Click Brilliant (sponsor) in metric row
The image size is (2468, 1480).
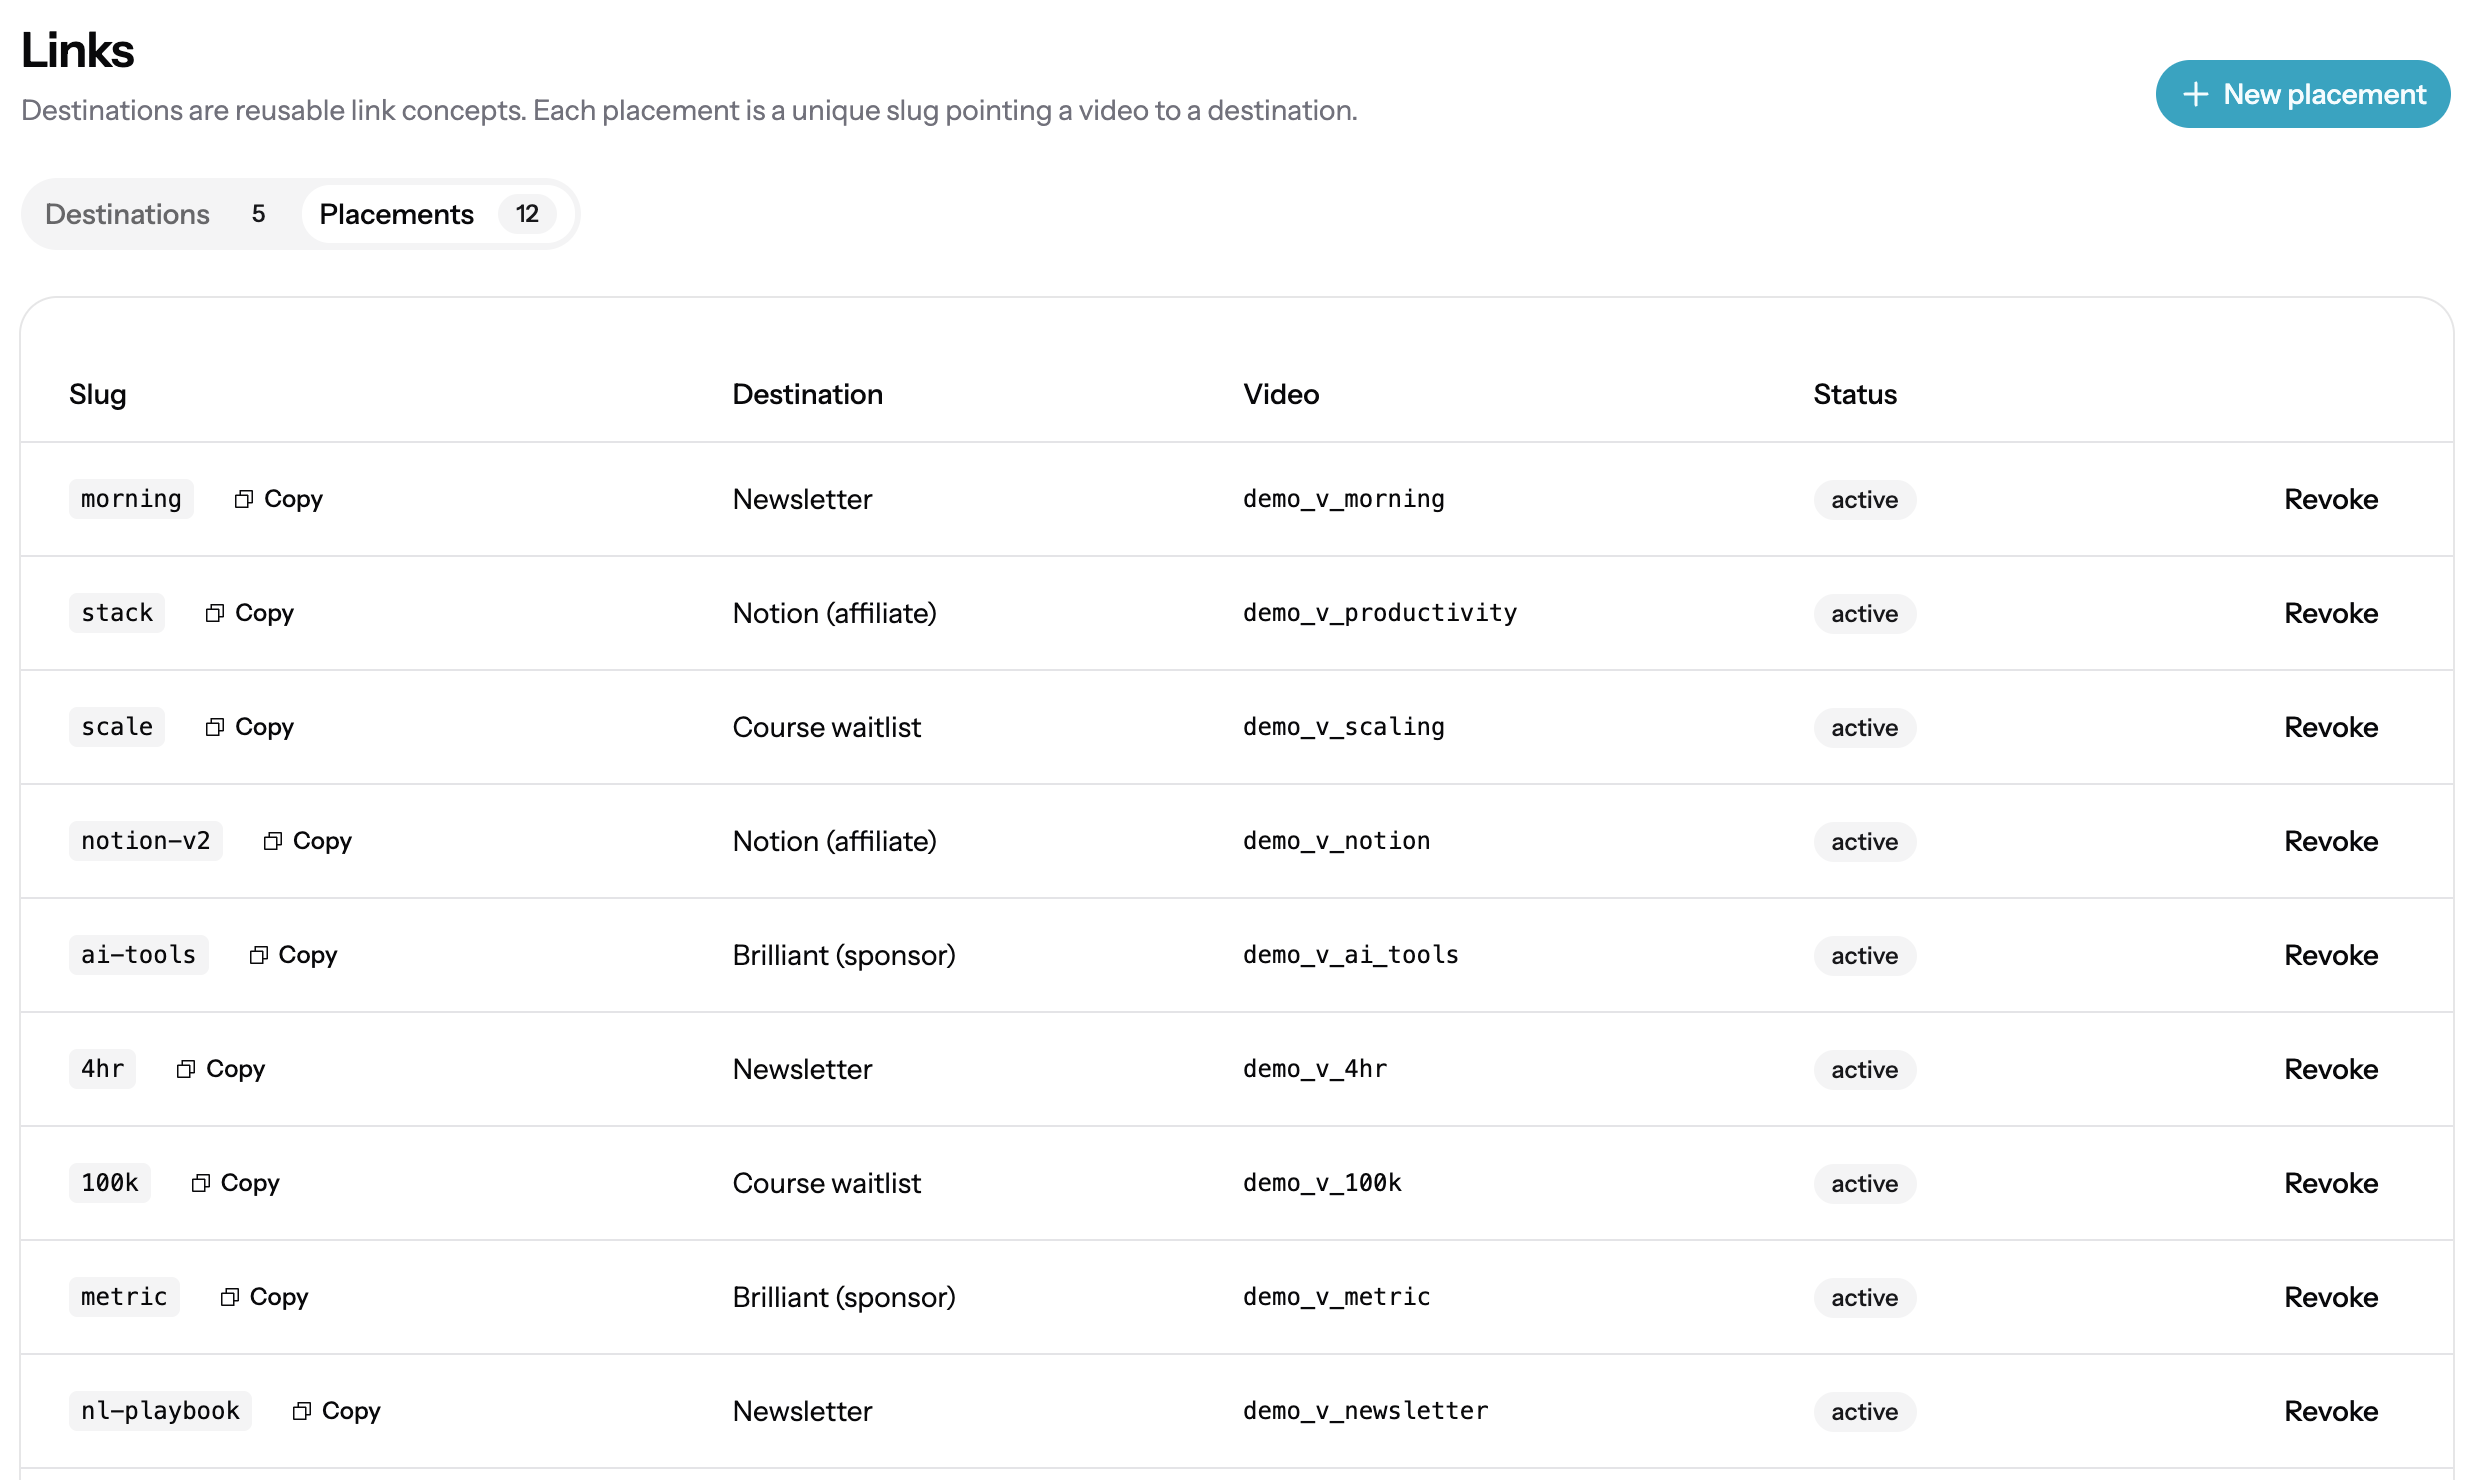pos(844,1297)
